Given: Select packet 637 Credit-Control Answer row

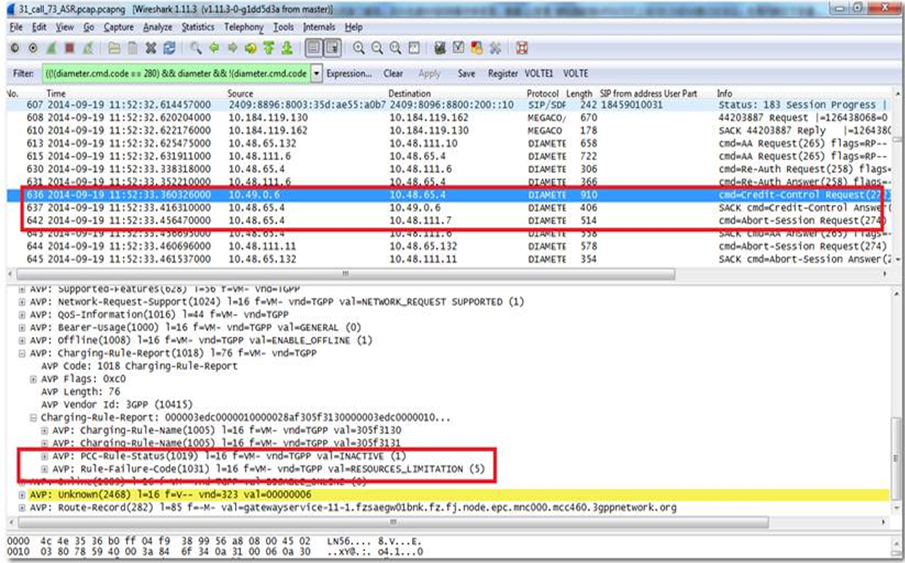Looking at the screenshot, I should 449,208.
